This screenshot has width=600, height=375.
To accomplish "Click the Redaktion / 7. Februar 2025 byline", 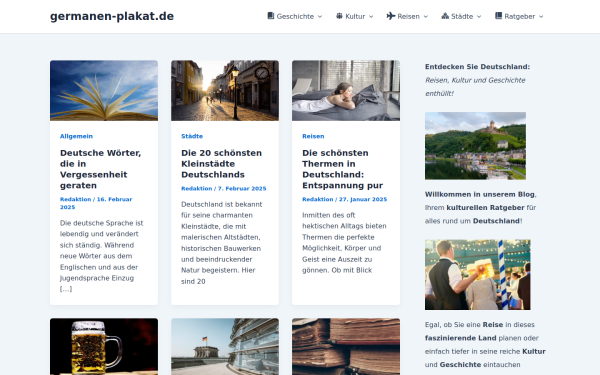I will 223,189.
